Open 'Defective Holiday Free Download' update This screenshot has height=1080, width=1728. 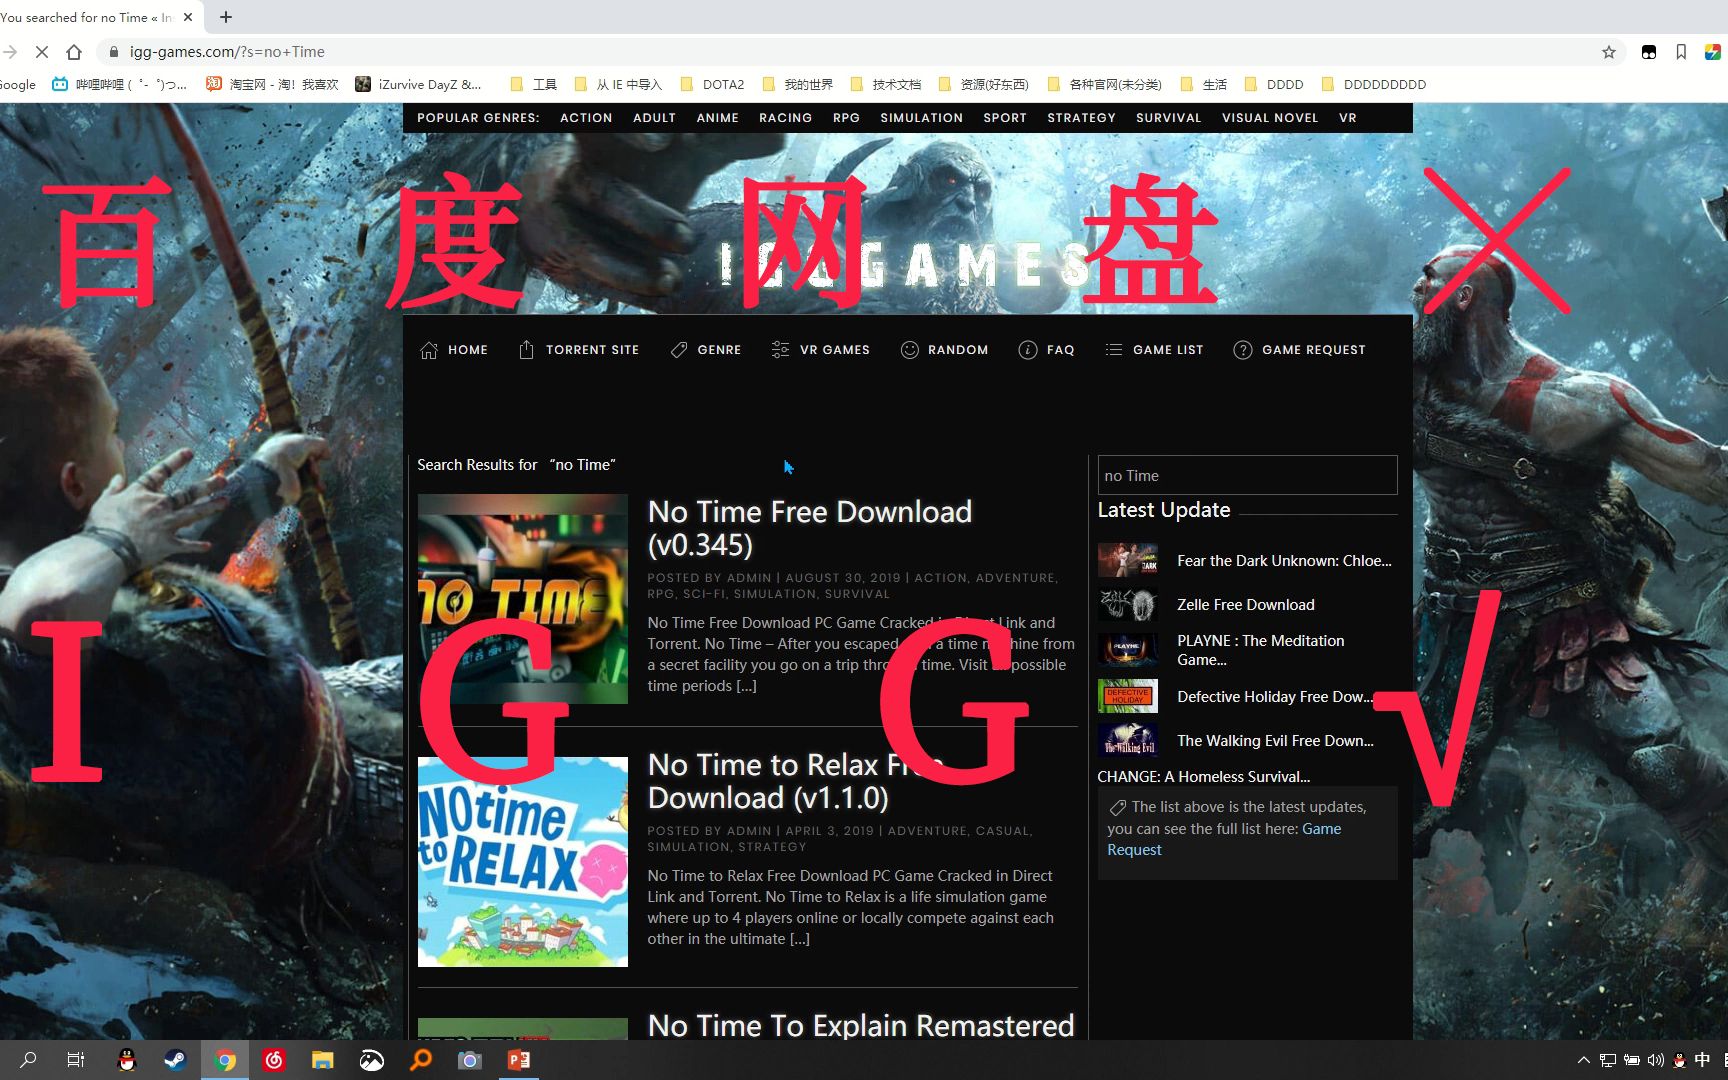(x=1275, y=697)
